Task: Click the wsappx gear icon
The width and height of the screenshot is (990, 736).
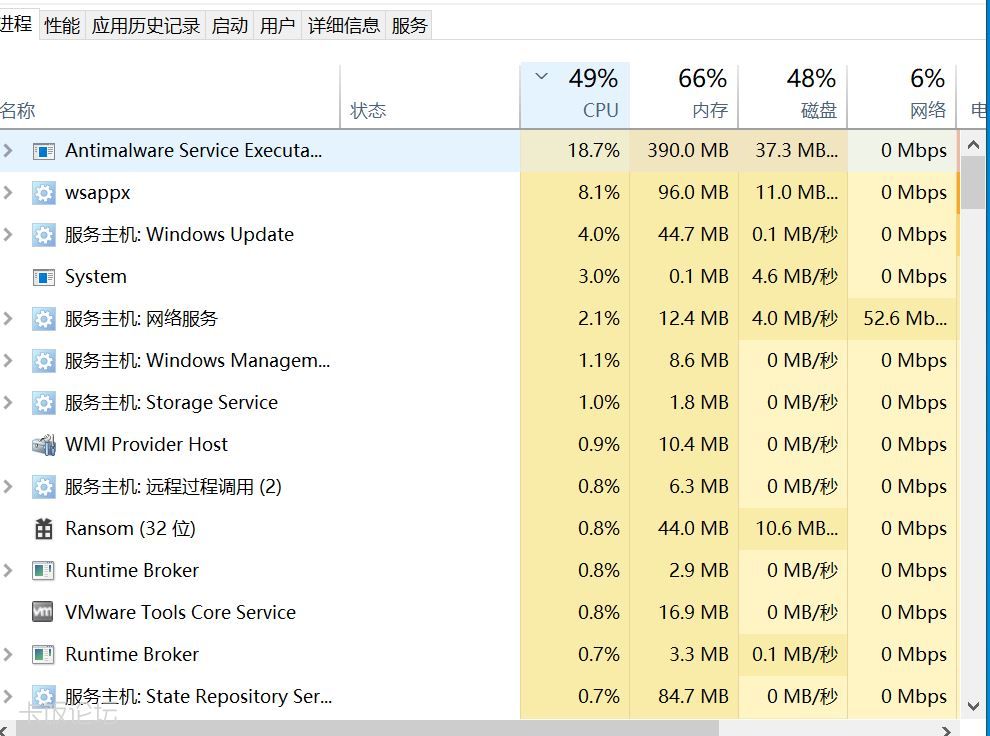Action: click(43, 193)
